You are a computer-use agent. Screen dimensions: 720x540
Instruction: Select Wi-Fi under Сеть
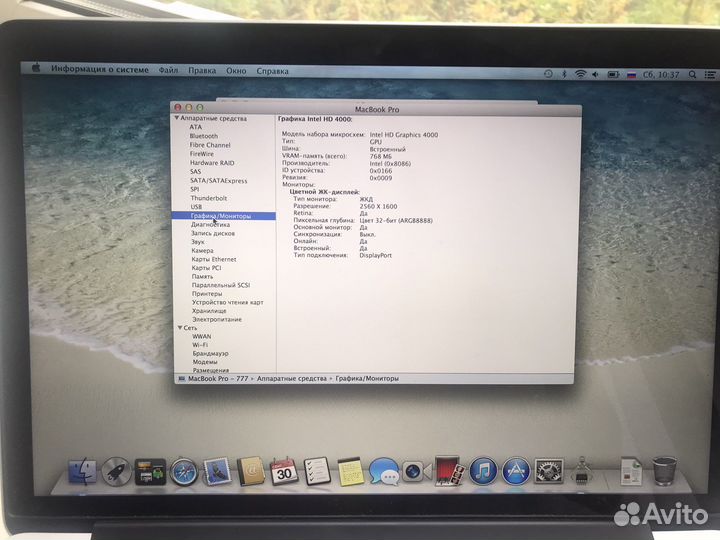click(200, 344)
